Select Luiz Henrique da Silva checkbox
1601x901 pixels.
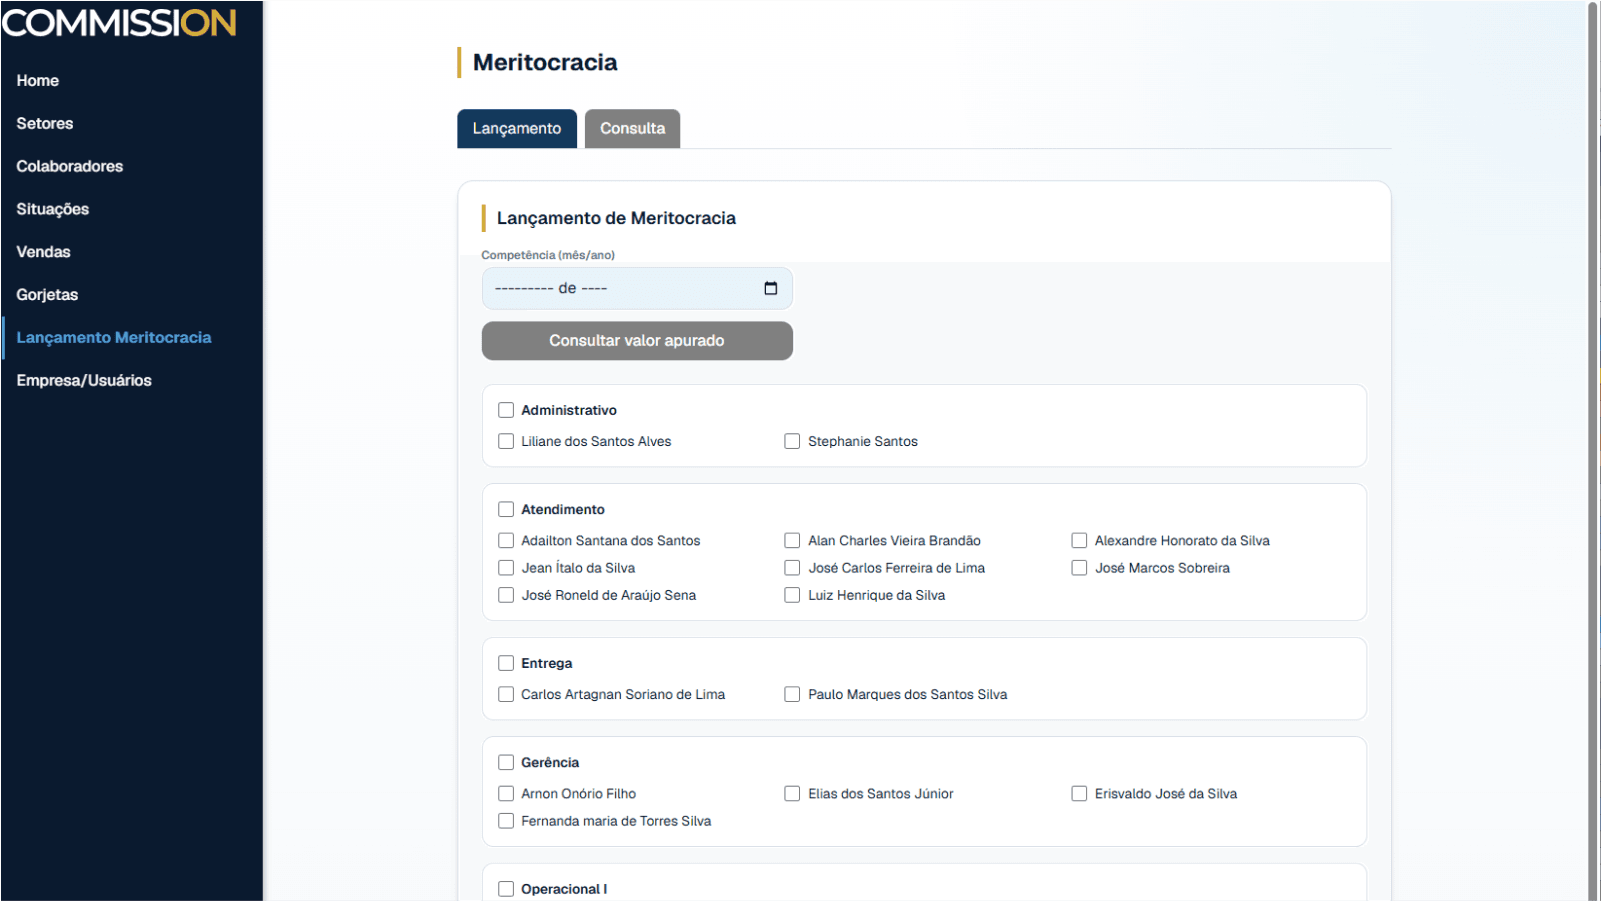tap(792, 595)
